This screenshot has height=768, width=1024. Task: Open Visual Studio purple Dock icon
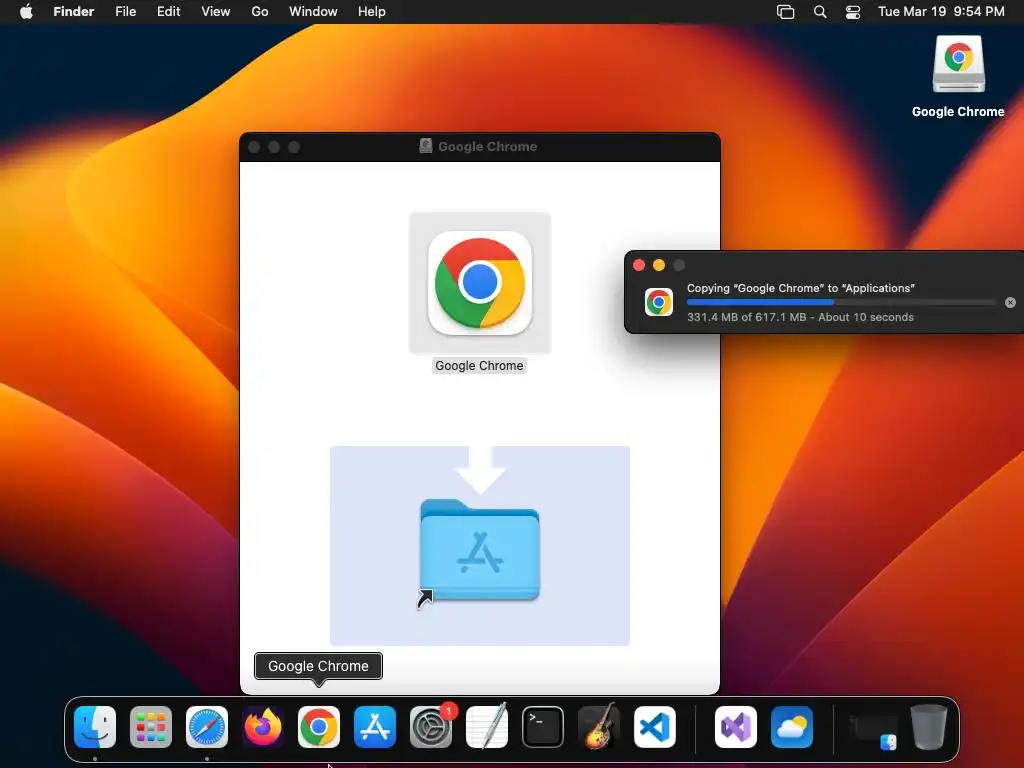pos(736,727)
